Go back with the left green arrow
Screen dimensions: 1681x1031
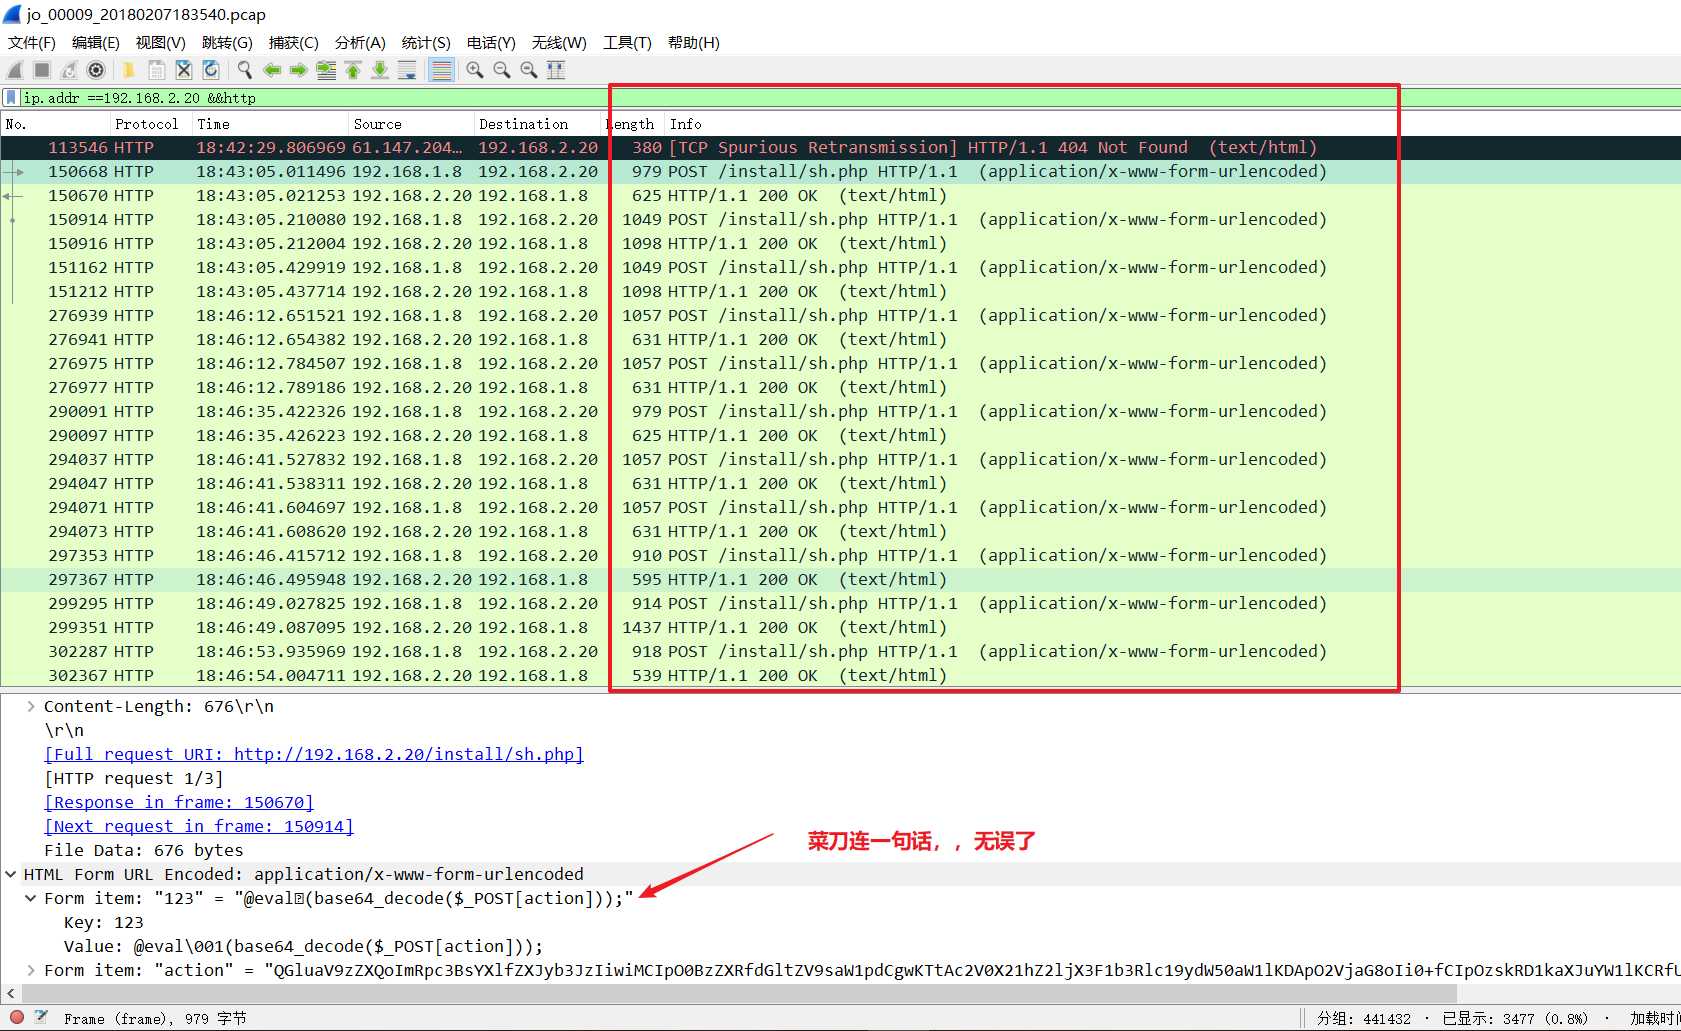click(x=271, y=70)
